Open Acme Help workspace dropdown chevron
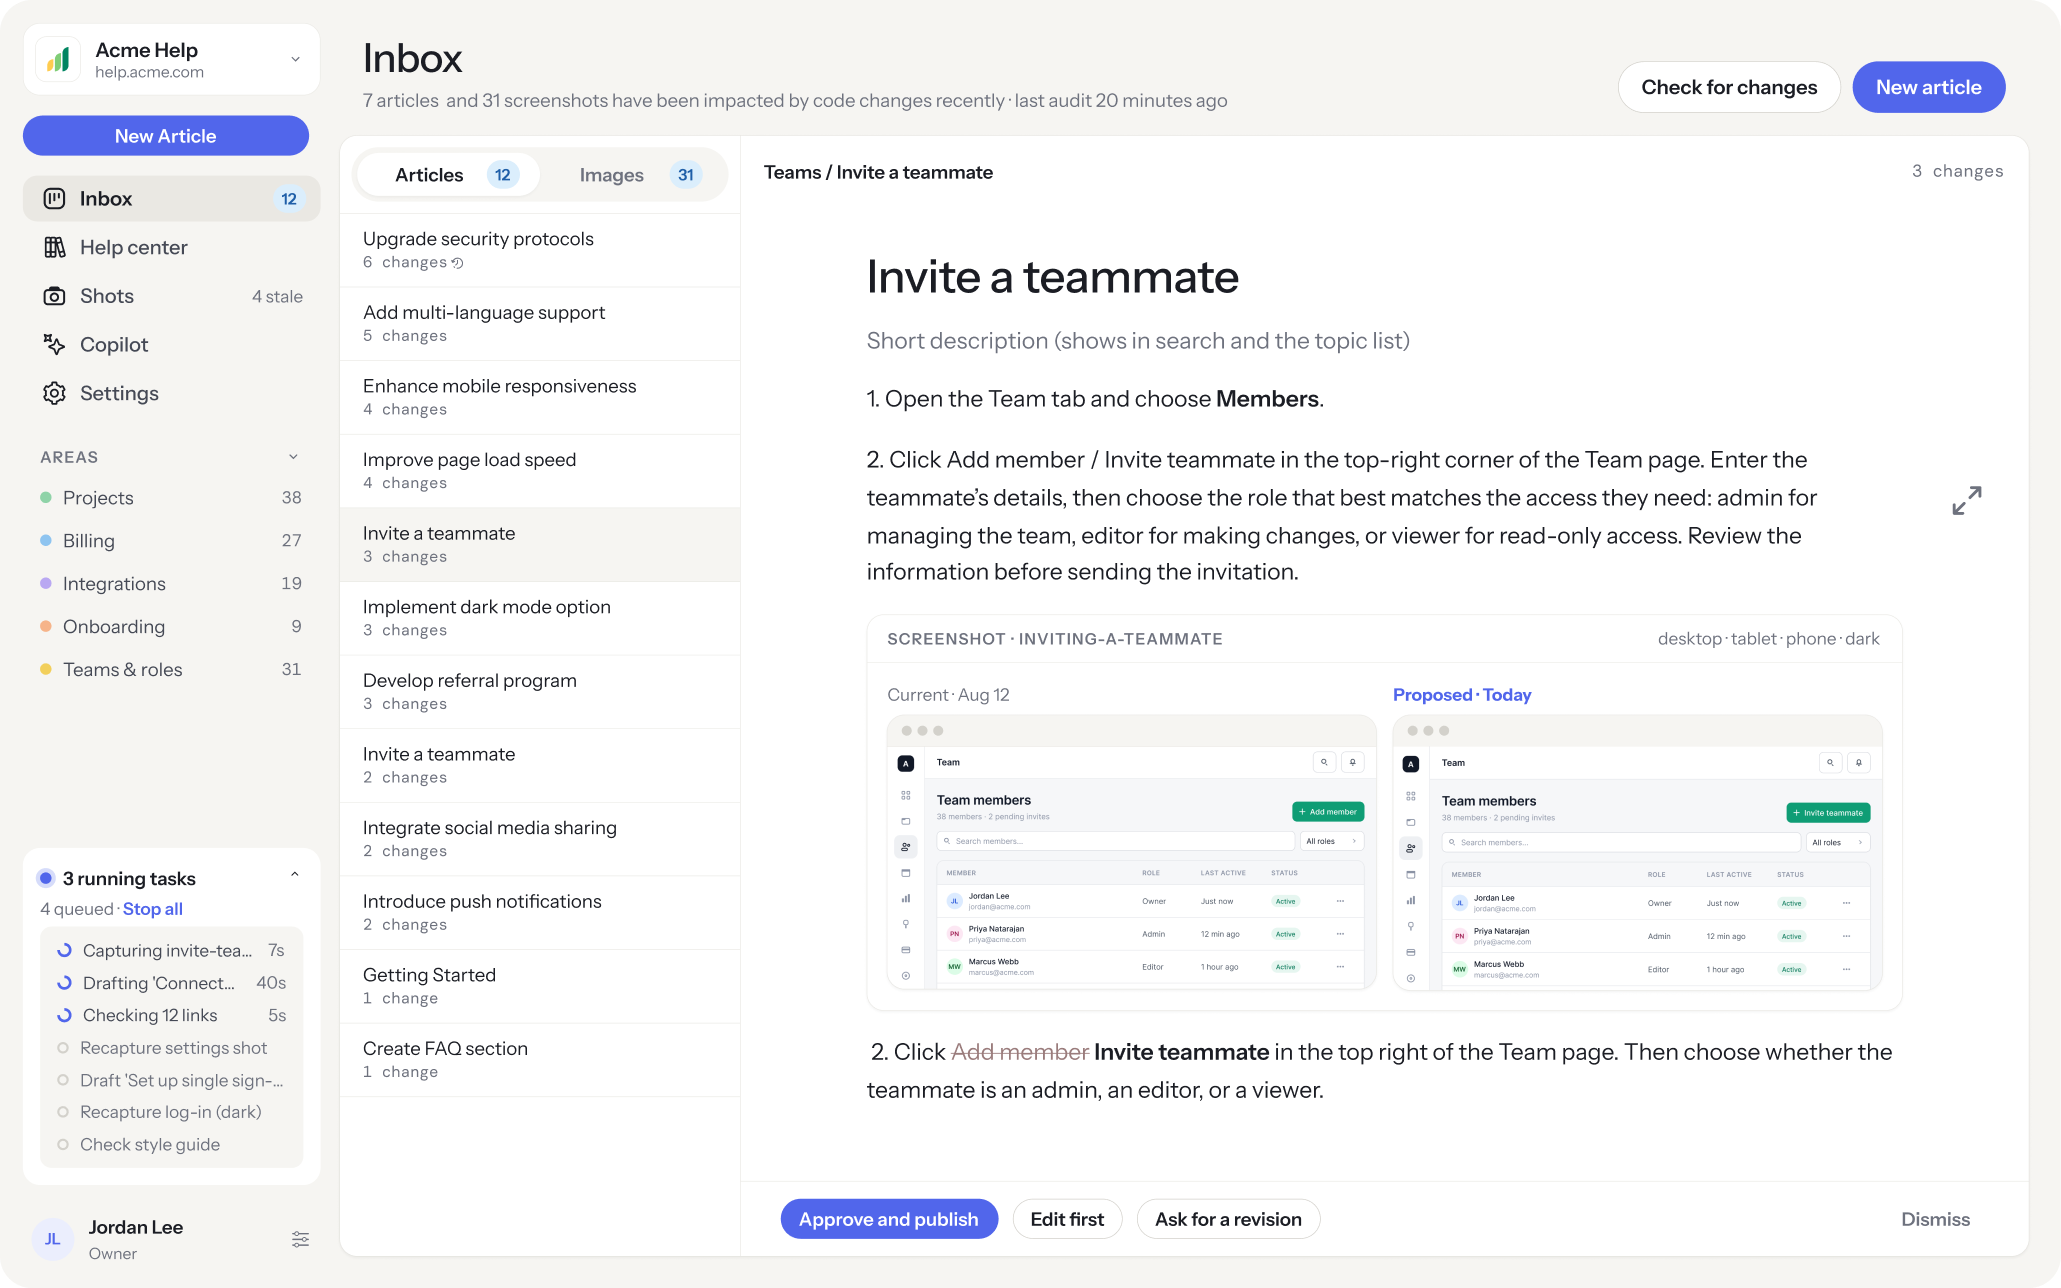Screen dimensions: 2061x1288 tap(296, 59)
